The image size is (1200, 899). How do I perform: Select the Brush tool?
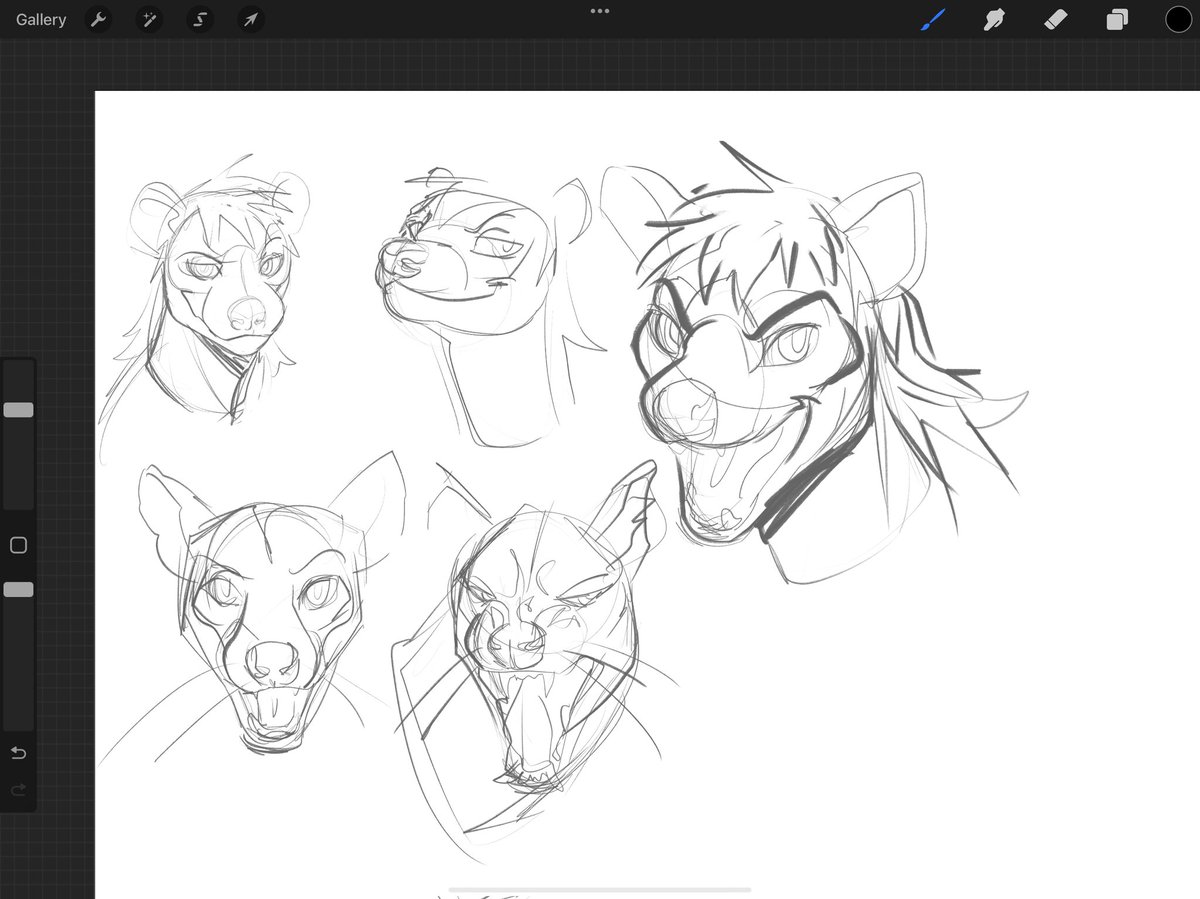(x=932, y=19)
